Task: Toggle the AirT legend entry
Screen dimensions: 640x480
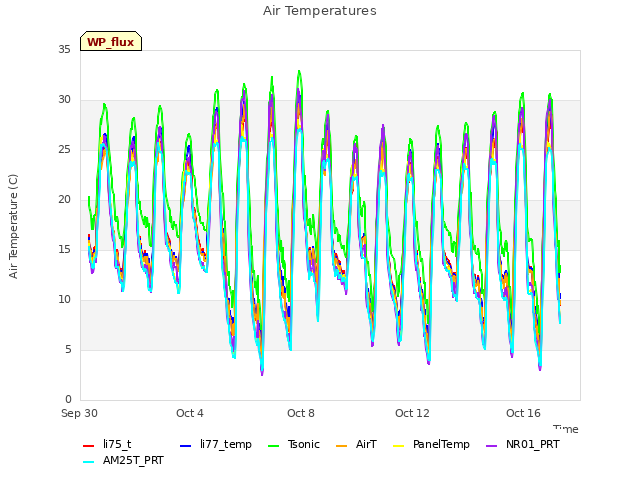Action: 356,444
